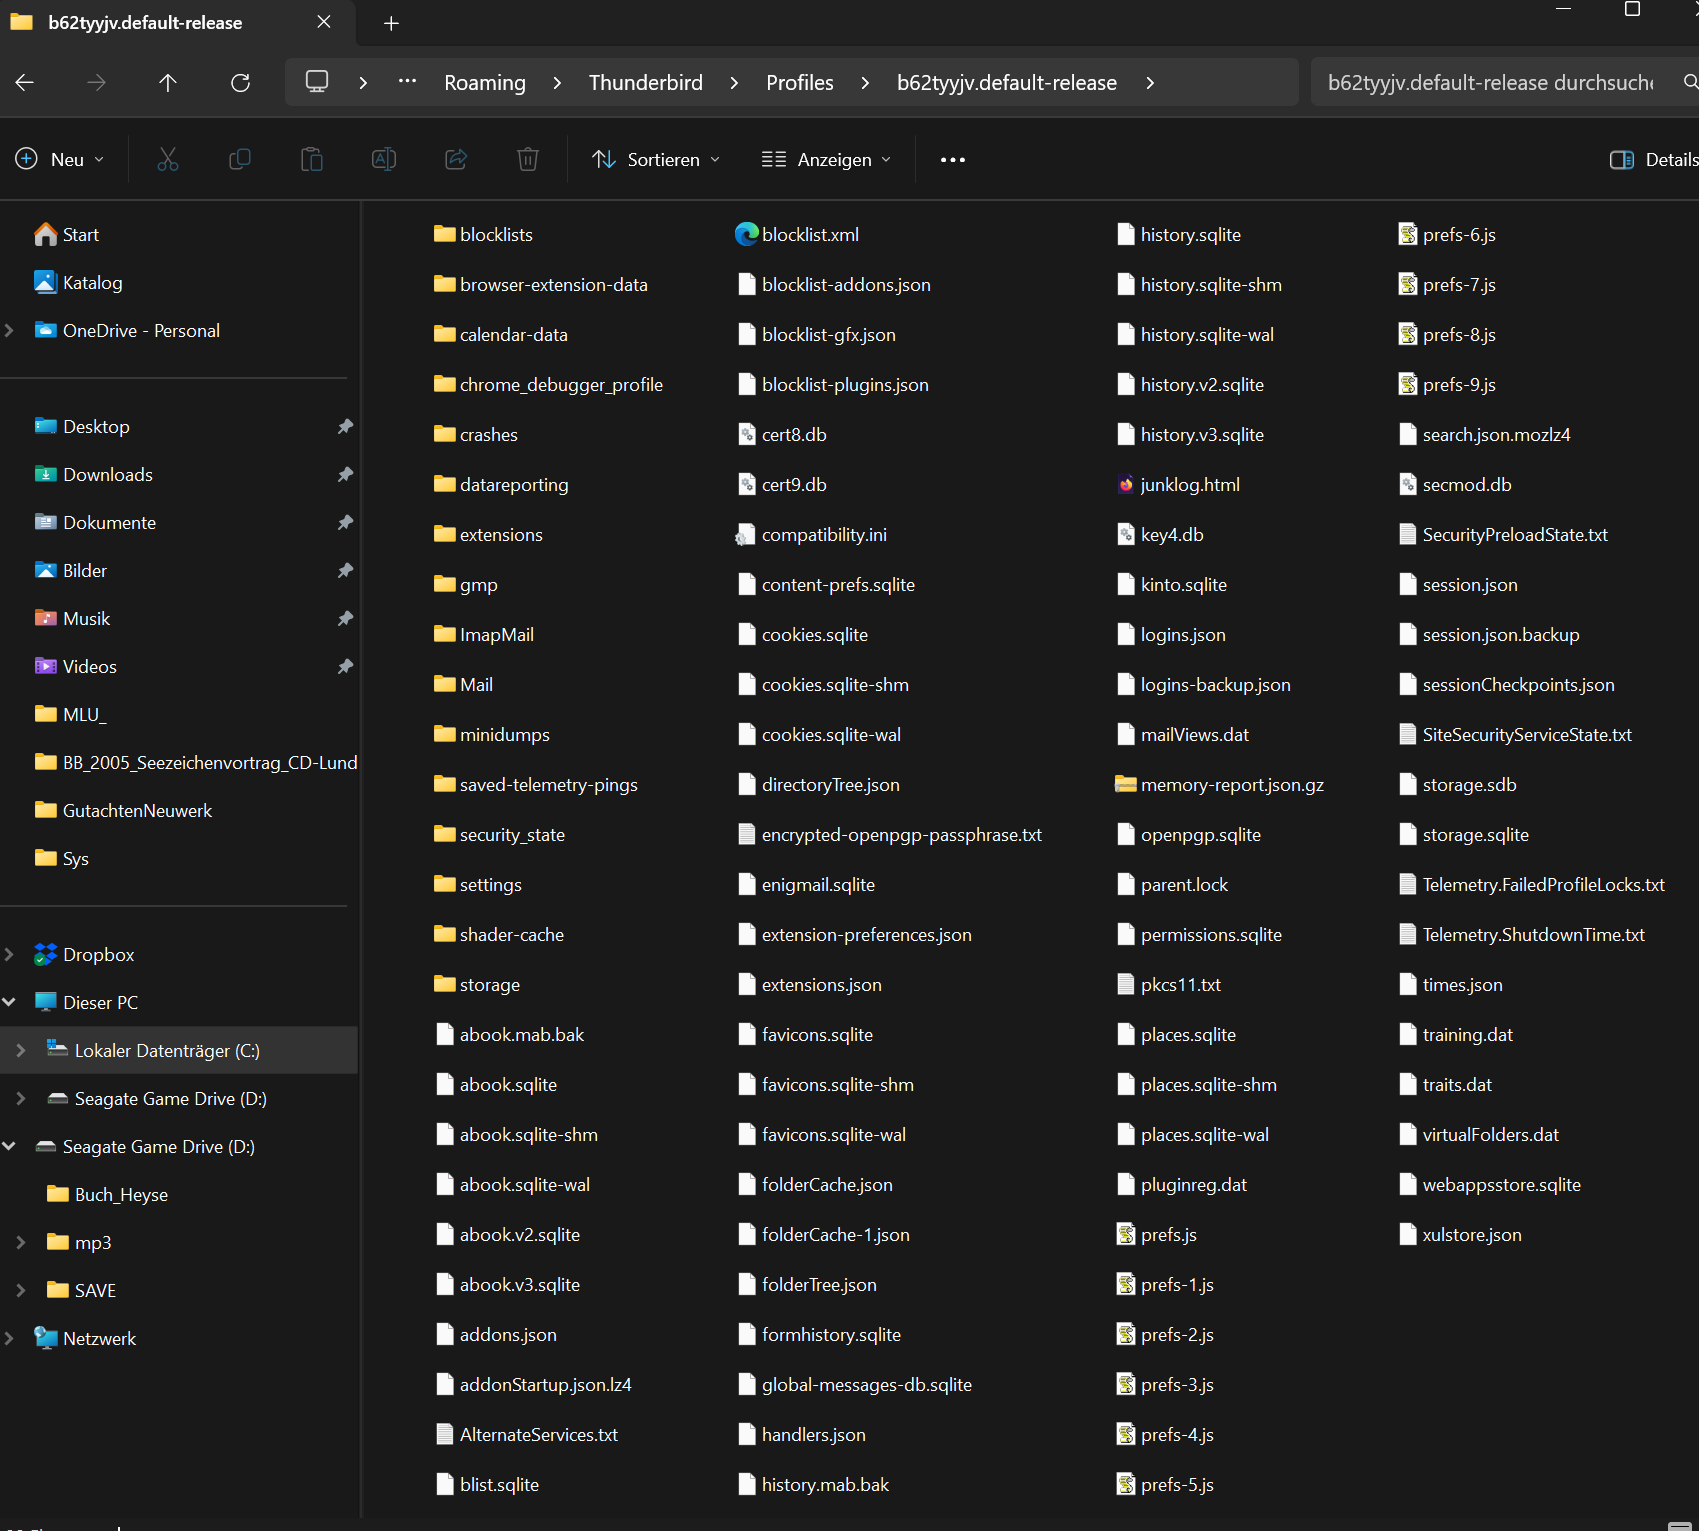Select Downloads in the sidebar
Screen dimensions: 1699x1531
click(108, 475)
